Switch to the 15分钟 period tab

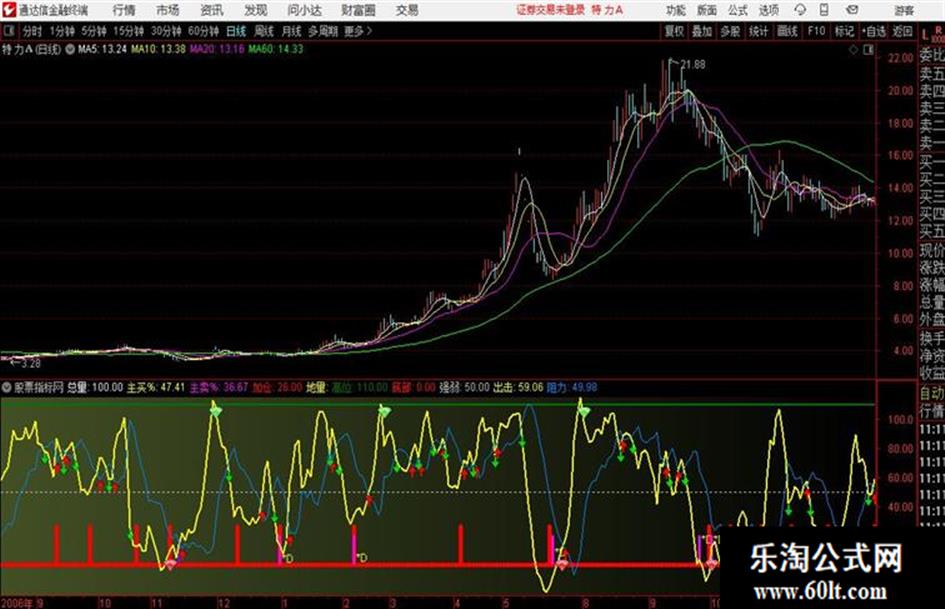129,31
